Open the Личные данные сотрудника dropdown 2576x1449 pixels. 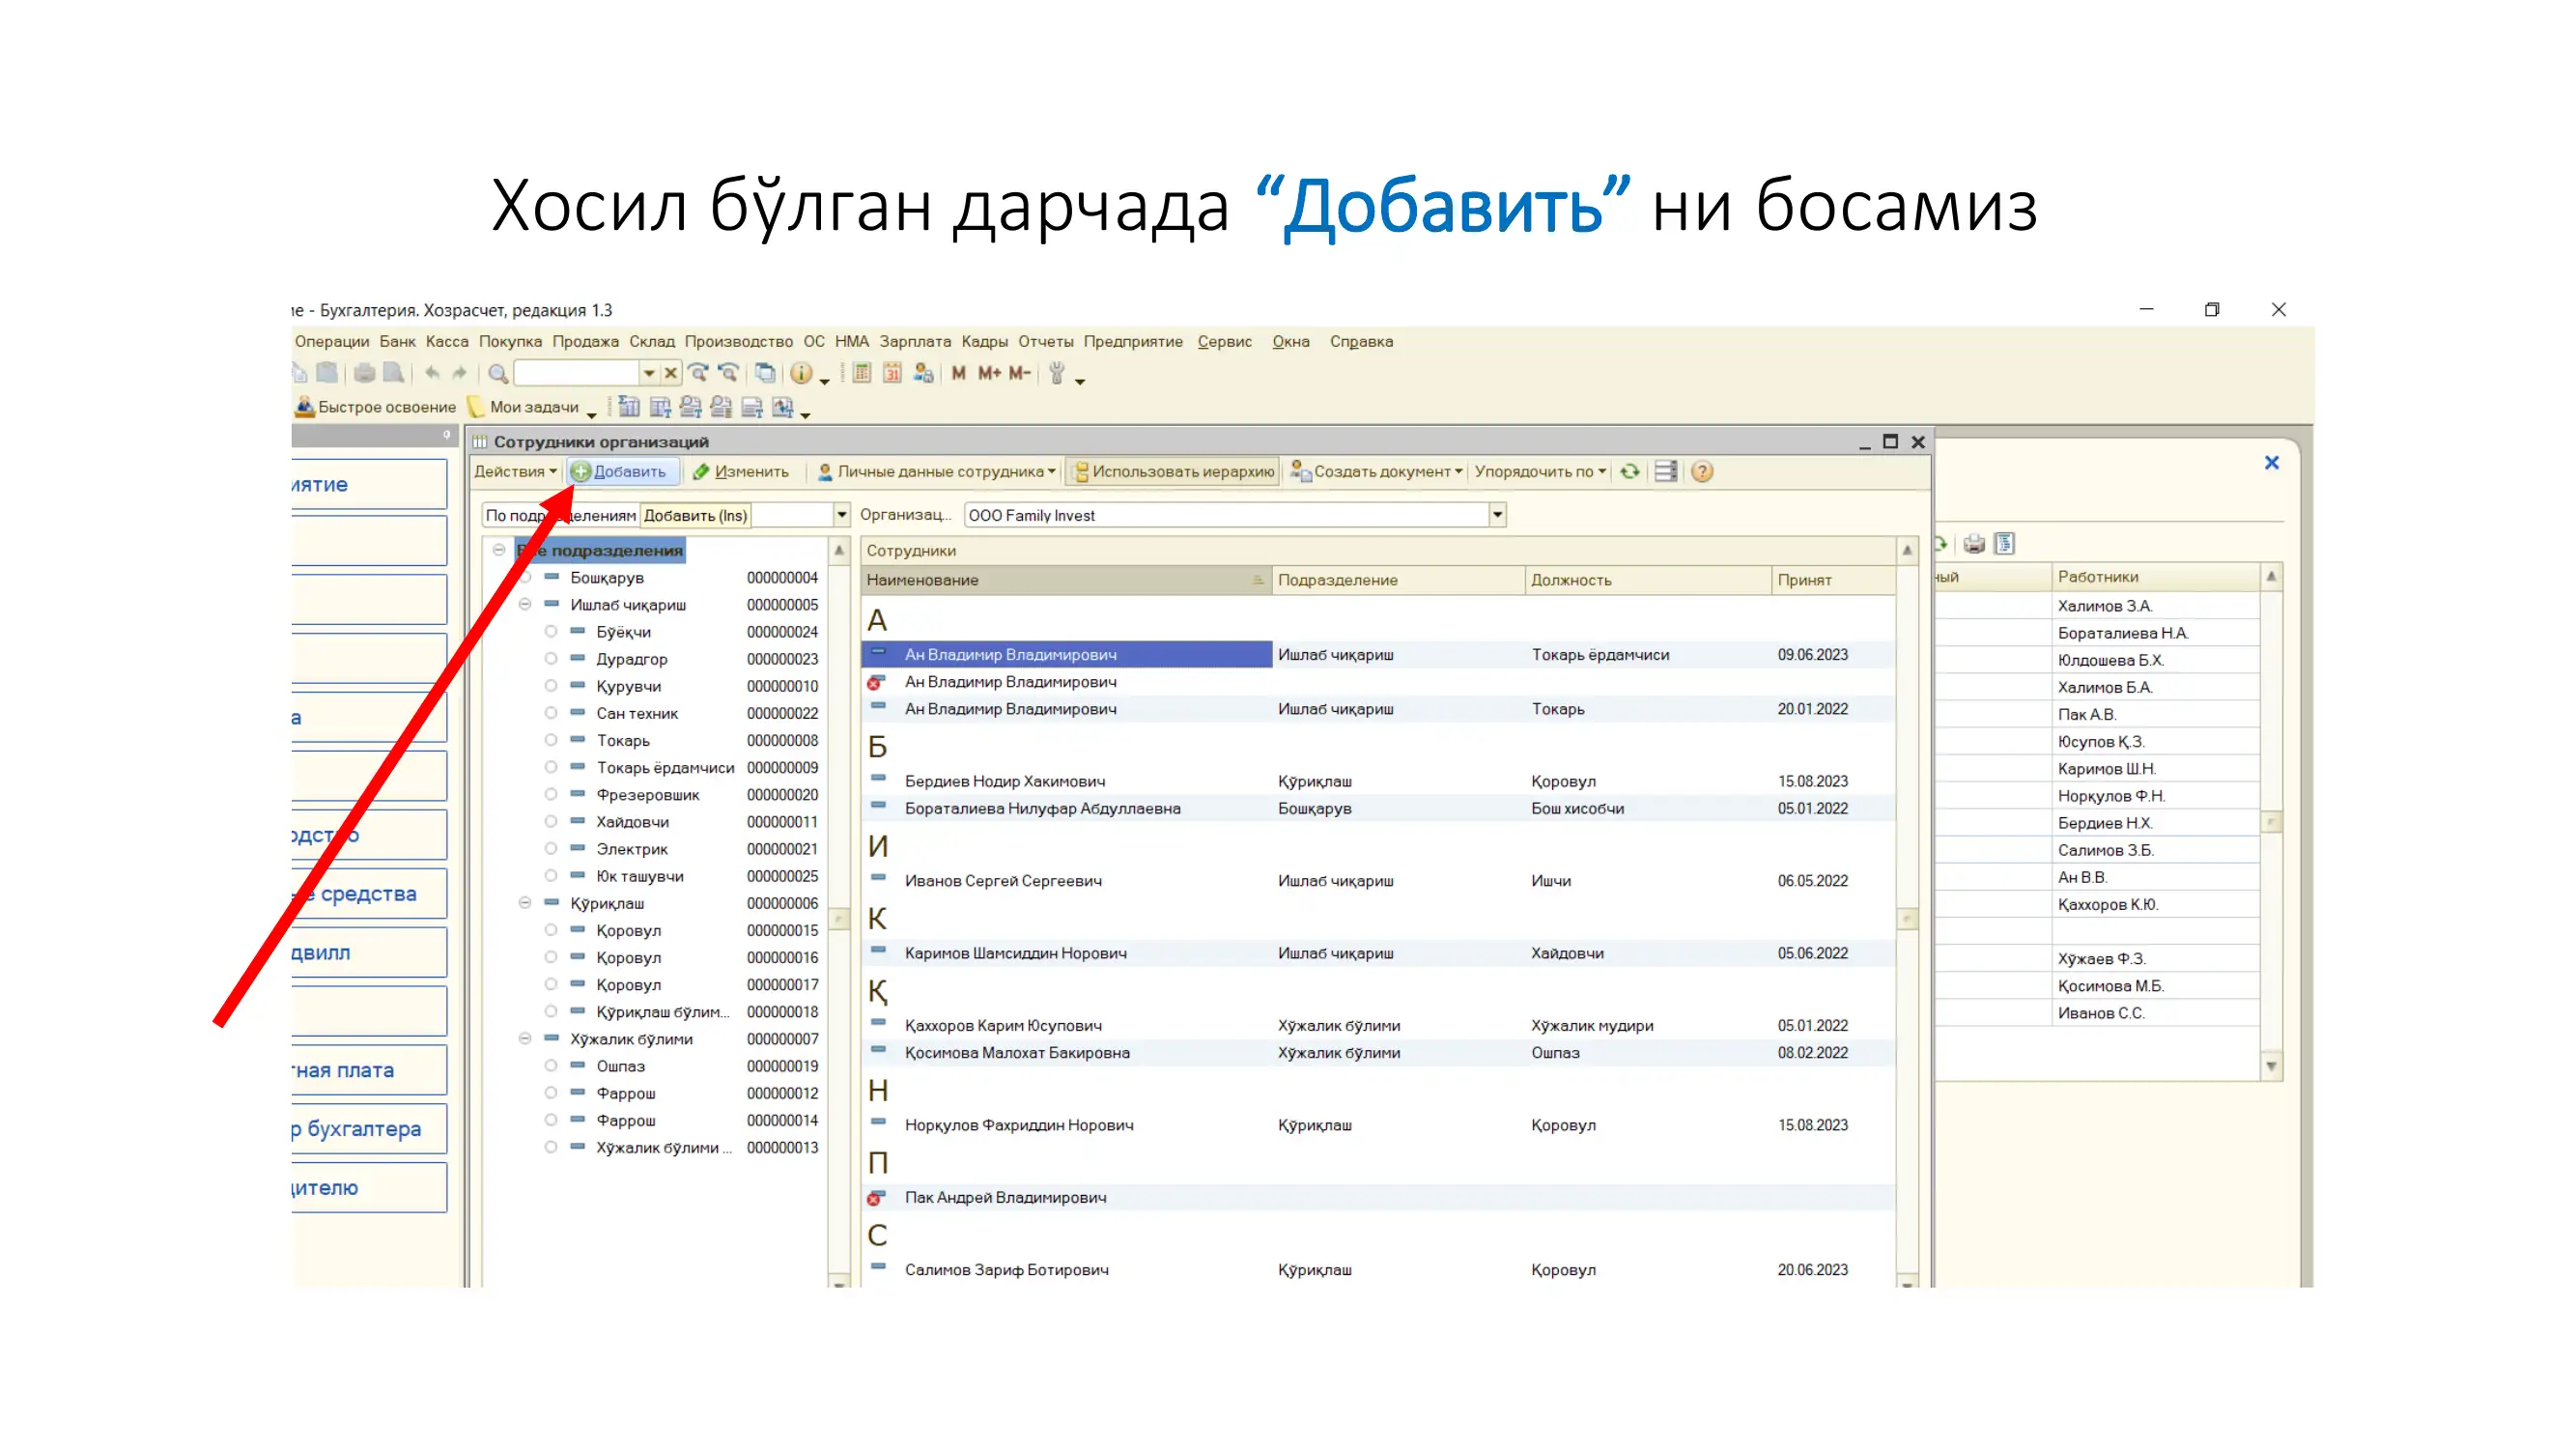pyautogui.click(x=936, y=471)
